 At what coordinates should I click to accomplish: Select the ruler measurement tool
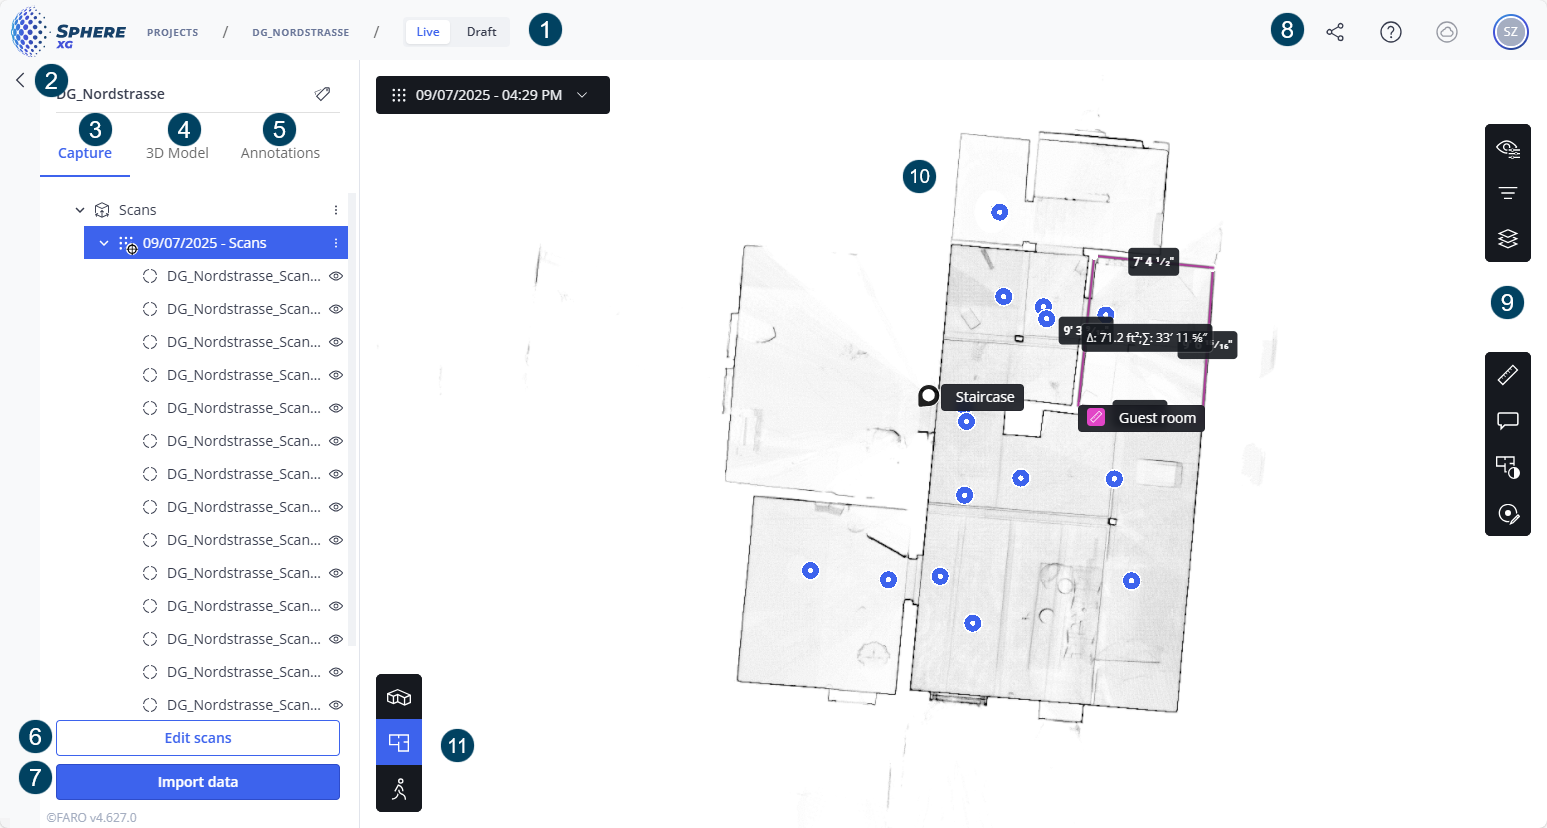click(x=1507, y=375)
